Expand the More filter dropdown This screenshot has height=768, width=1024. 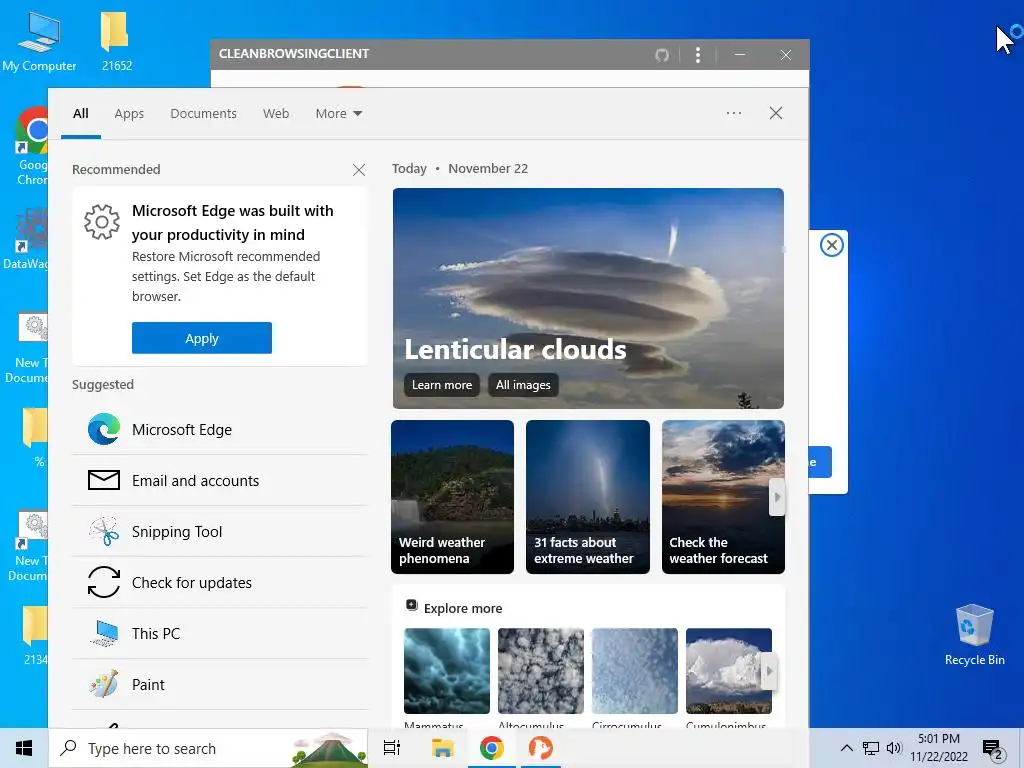pos(338,114)
